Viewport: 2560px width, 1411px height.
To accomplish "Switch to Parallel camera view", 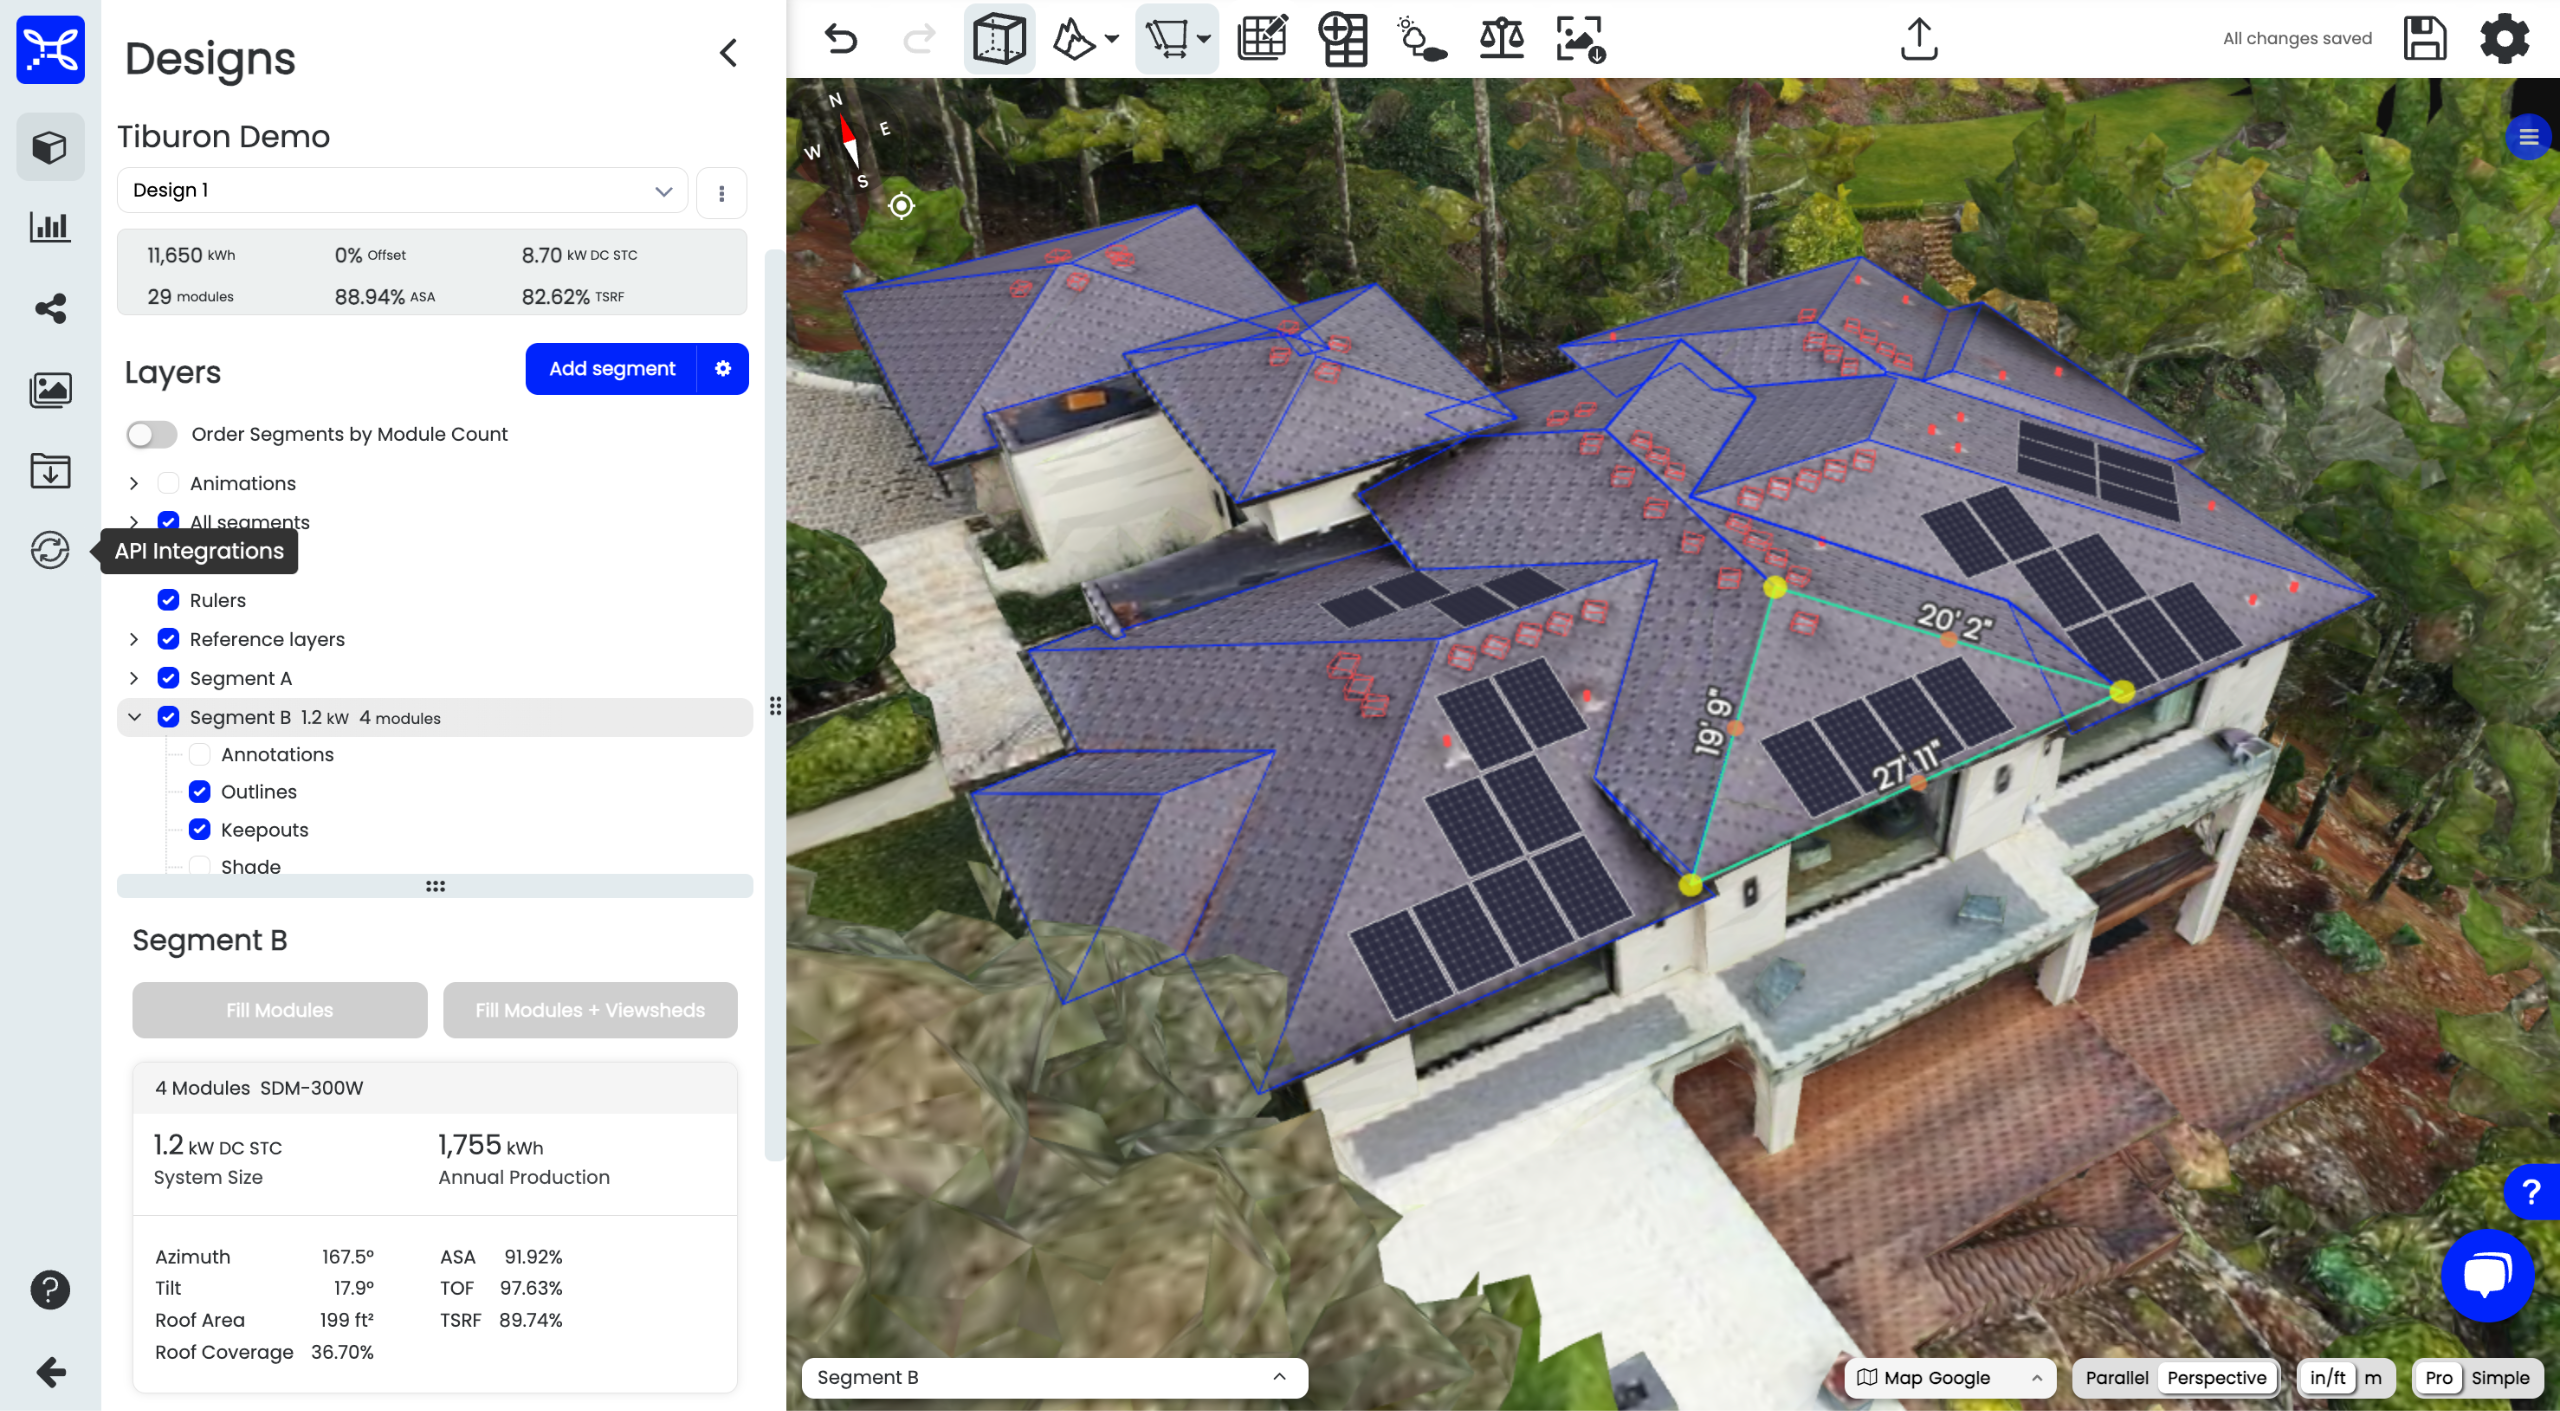I will tap(2116, 1377).
